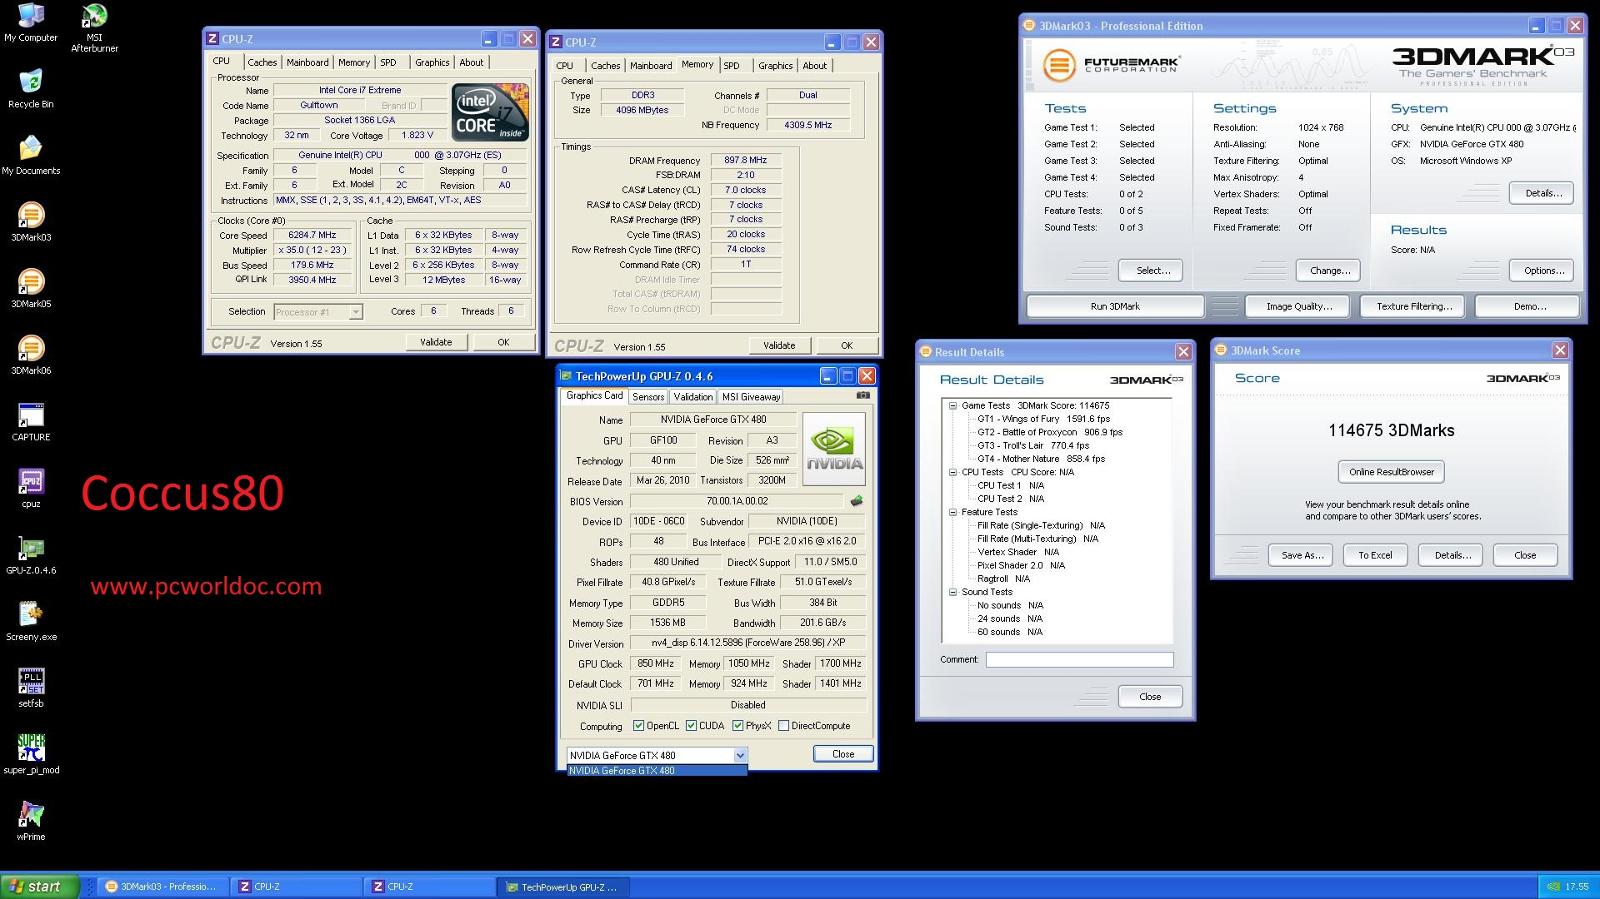Image resolution: width=1600 pixels, height=899 pixels.
Task: Toggle DirectCompute checkbox in GPU-Z
Action: (x=783, y=726)
